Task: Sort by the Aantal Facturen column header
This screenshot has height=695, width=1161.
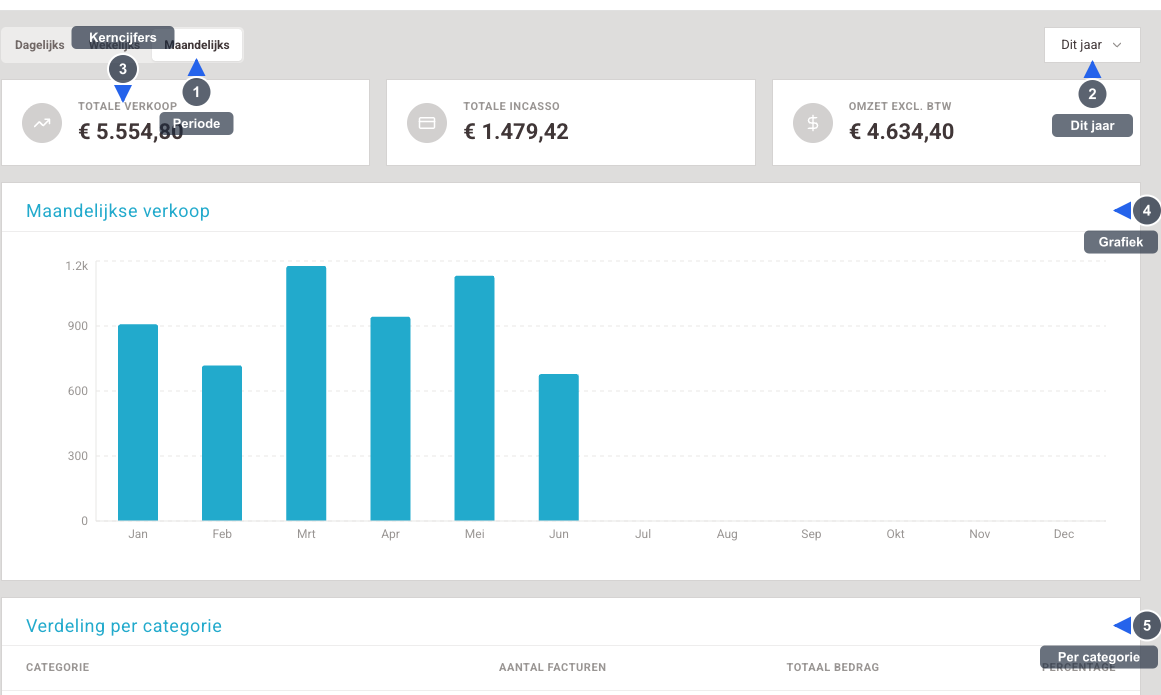Action: tap(552, 668)
